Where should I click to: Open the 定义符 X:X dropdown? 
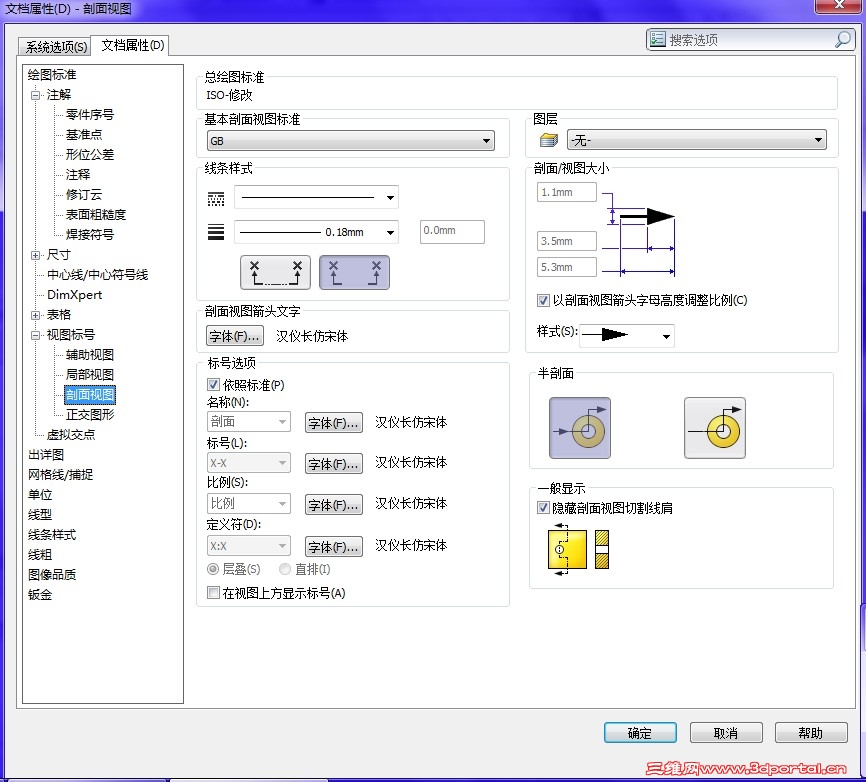(x=249, y=546)
